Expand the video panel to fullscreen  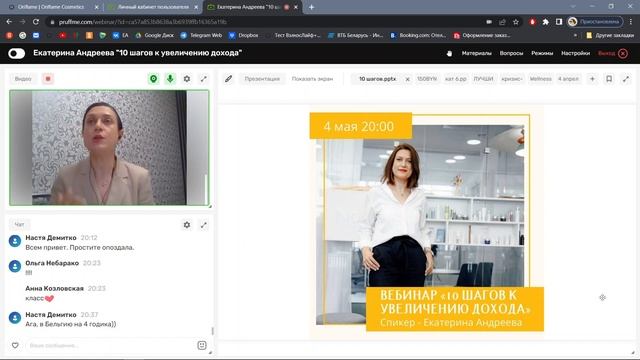[203, 79]
